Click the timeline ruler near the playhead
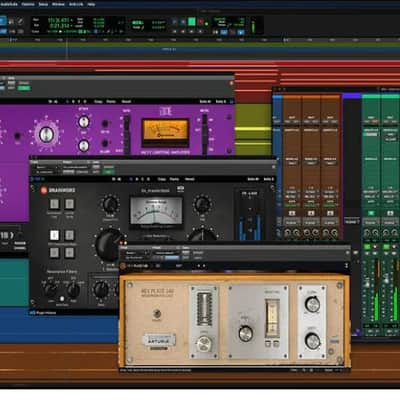This screenshot has height=400, width=400. [67, 40]
